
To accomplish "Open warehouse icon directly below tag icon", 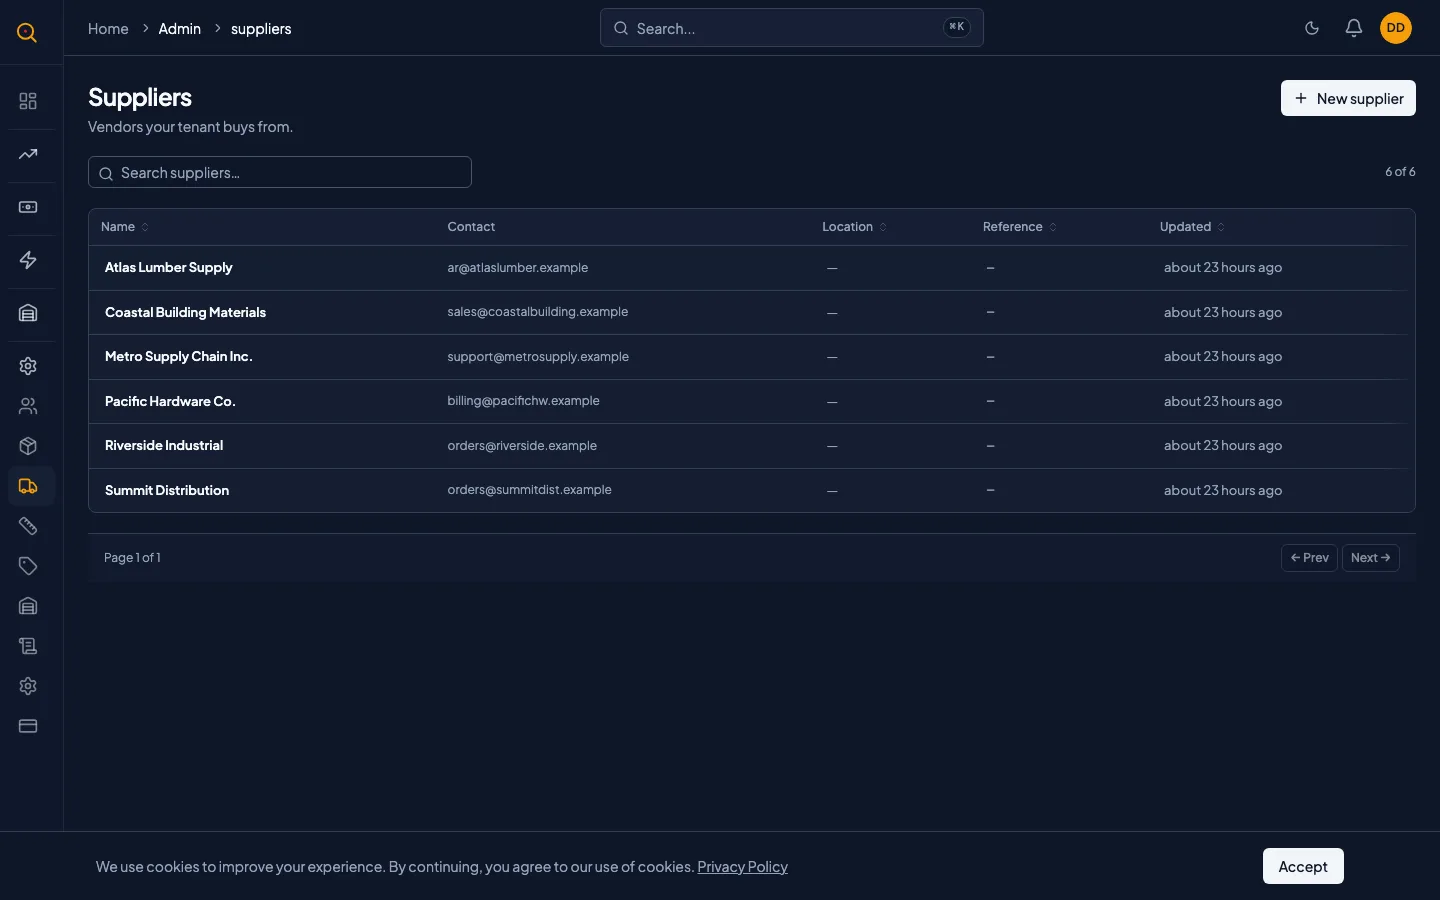I will point(28,606).
